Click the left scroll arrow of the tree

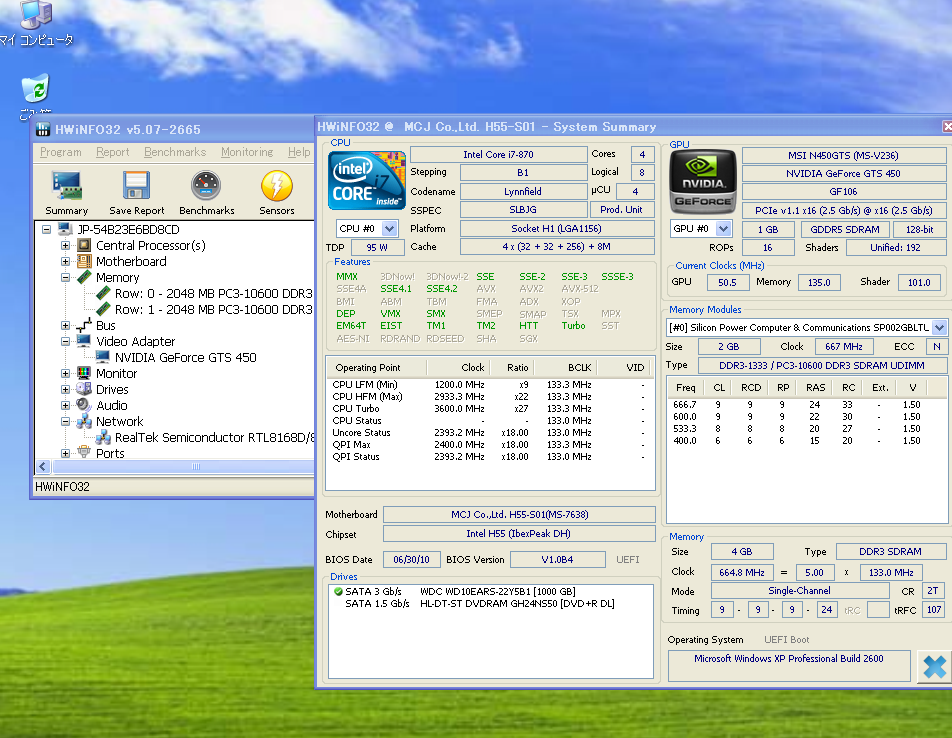click(43, 466)
